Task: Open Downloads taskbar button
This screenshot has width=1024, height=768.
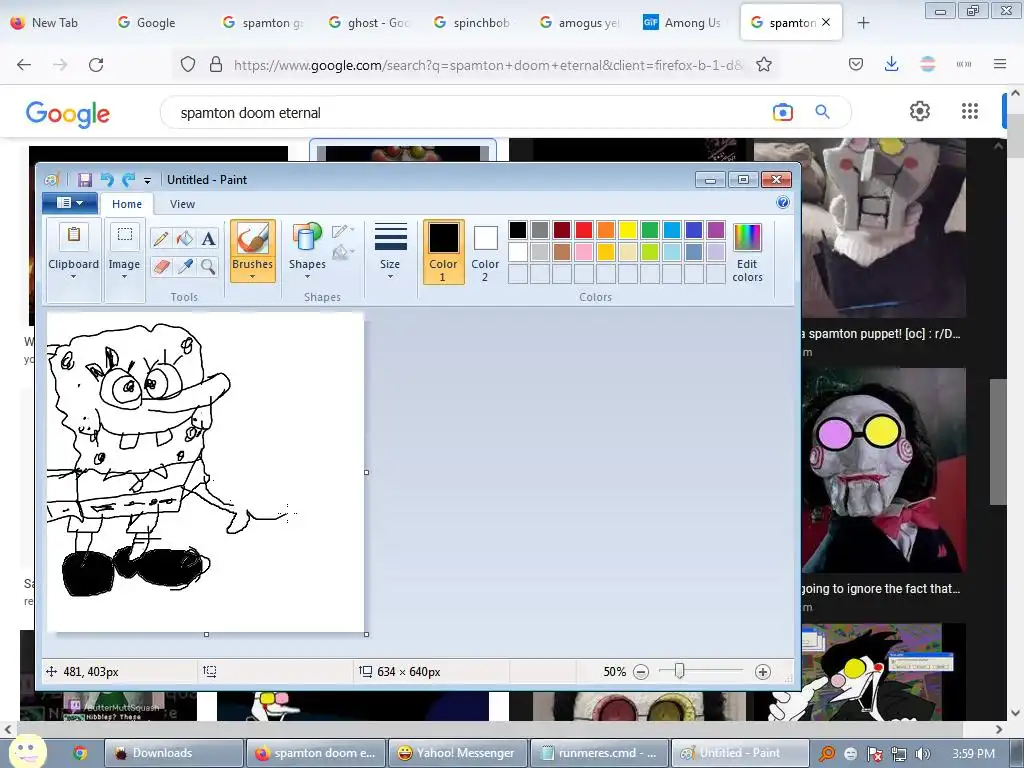Action: [x=173, y=753]
